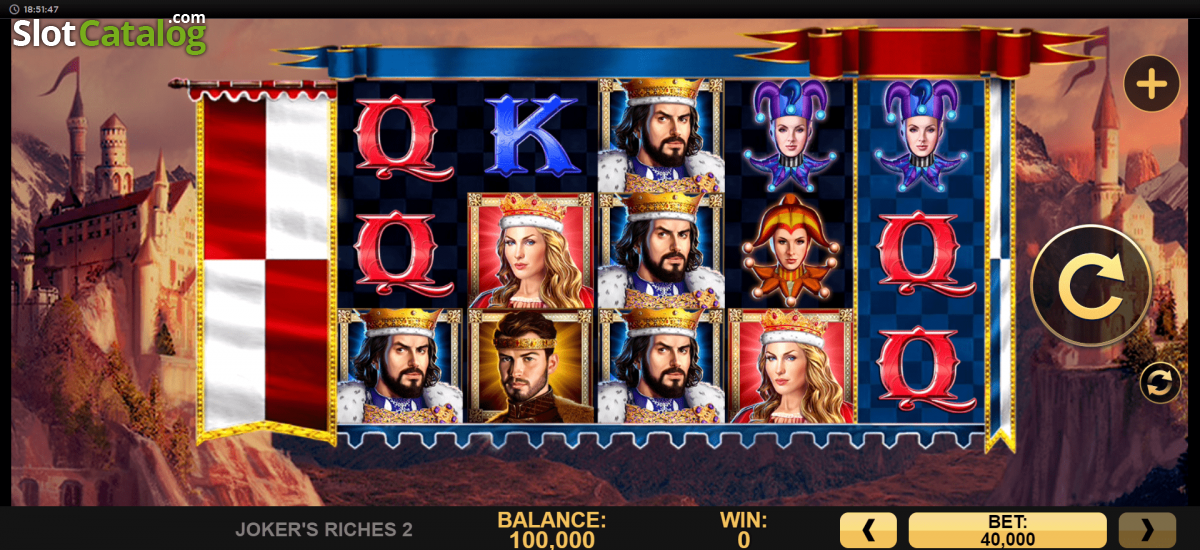Click the BET 40,000 display
1200x550 pixels.
pos(1008,530)
